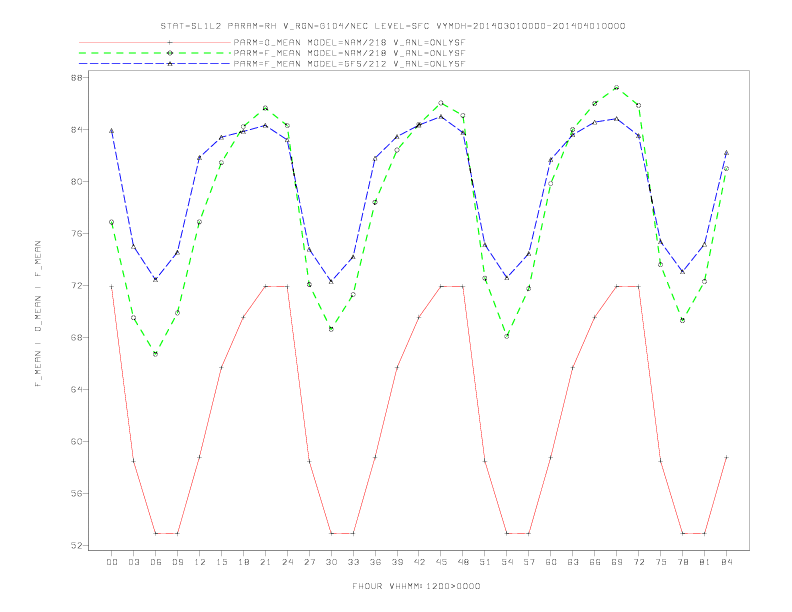The height and width of the screenshot is (612, 792).
Task: Click y-axis tick label 60
Action: tap(77, 441)
